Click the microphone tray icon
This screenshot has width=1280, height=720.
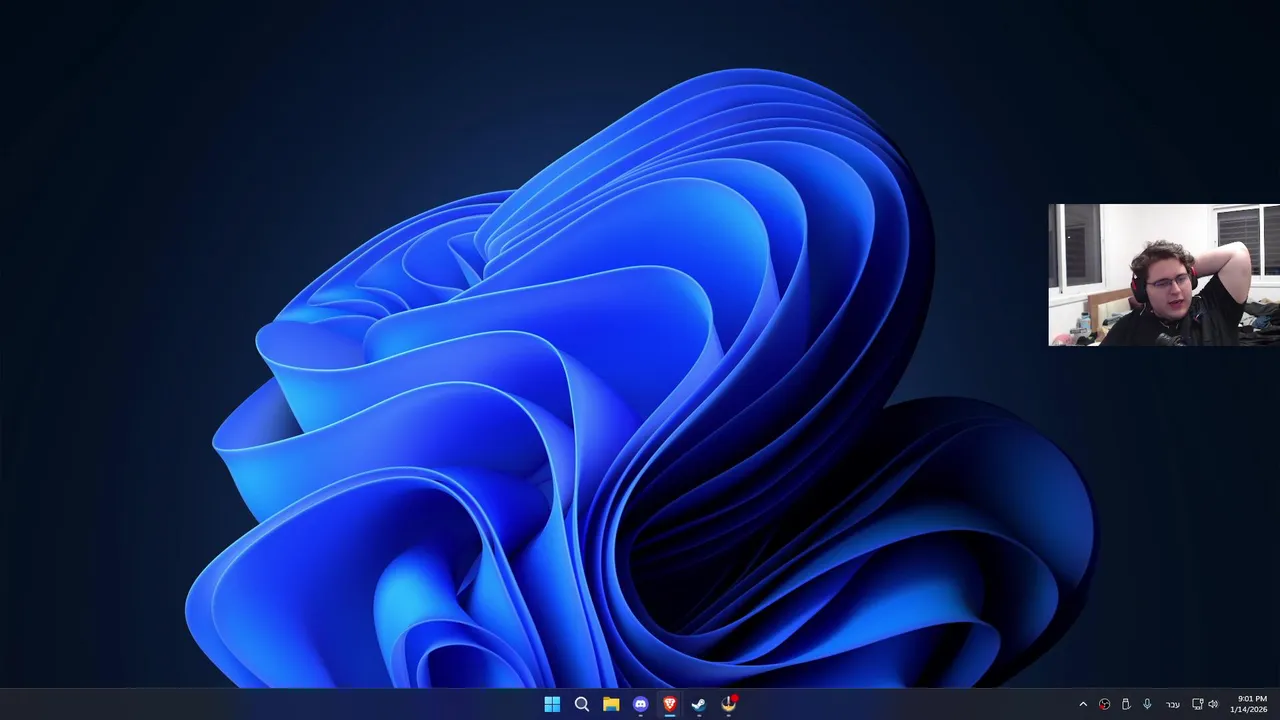1147,705
